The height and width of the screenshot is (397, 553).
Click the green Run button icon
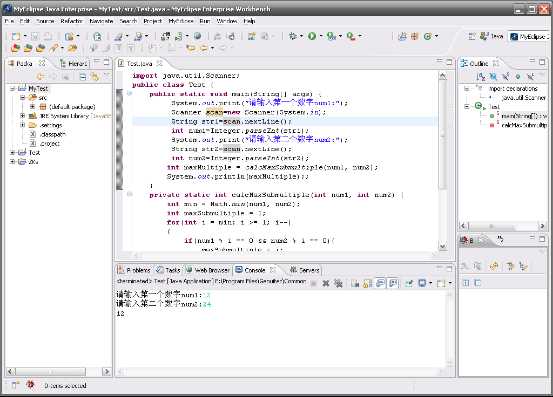(x=312, y=36)
